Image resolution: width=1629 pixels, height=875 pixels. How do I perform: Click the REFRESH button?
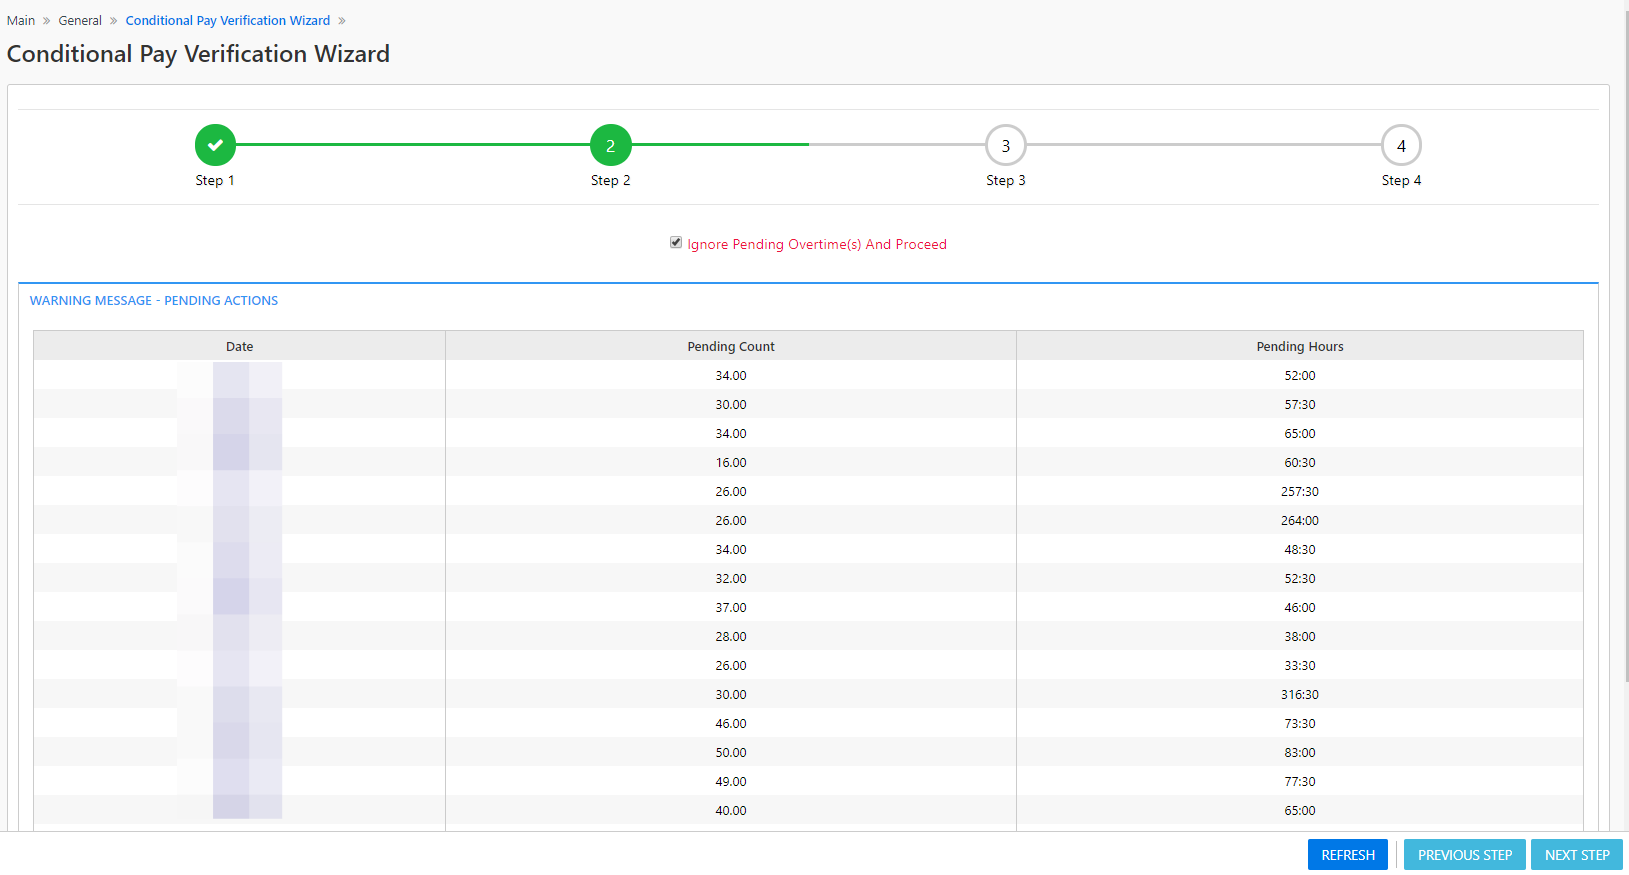[x=1348, y=855]
